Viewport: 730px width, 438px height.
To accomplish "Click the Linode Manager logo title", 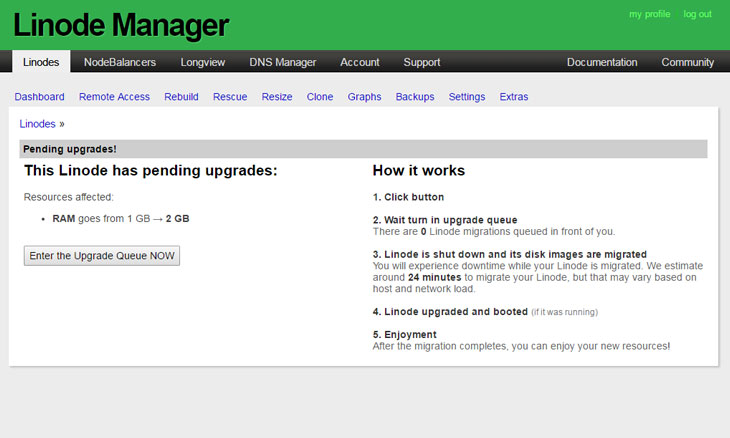I will 121,25.
